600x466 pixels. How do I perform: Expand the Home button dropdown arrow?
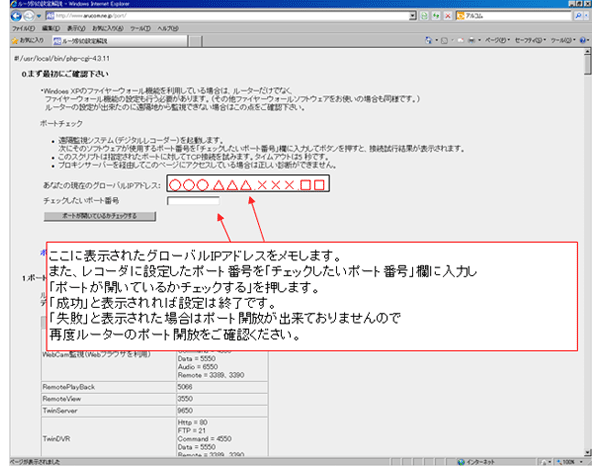436,41
